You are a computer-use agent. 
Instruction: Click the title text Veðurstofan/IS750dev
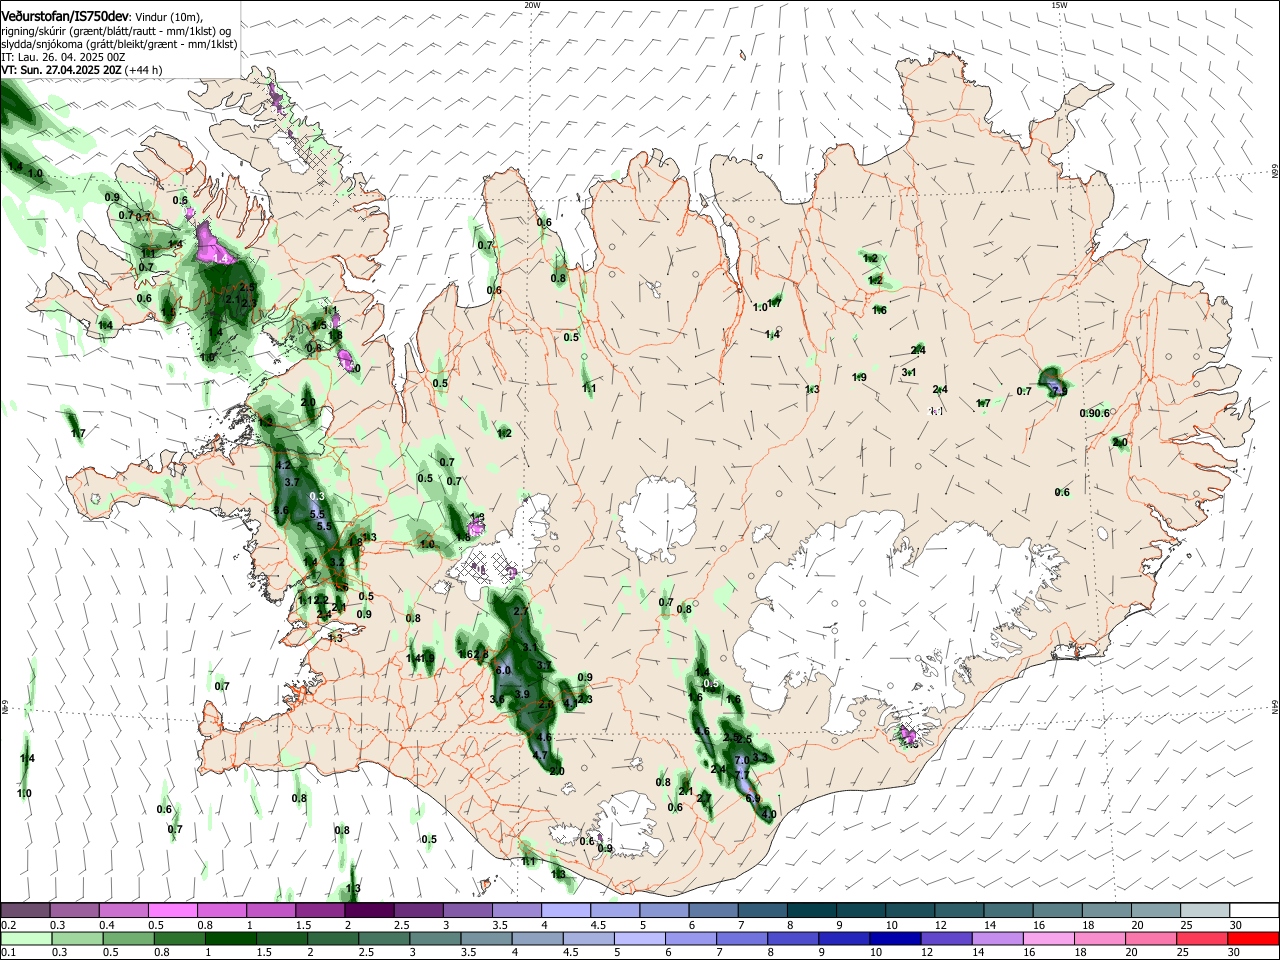click(x=65, y=17)
